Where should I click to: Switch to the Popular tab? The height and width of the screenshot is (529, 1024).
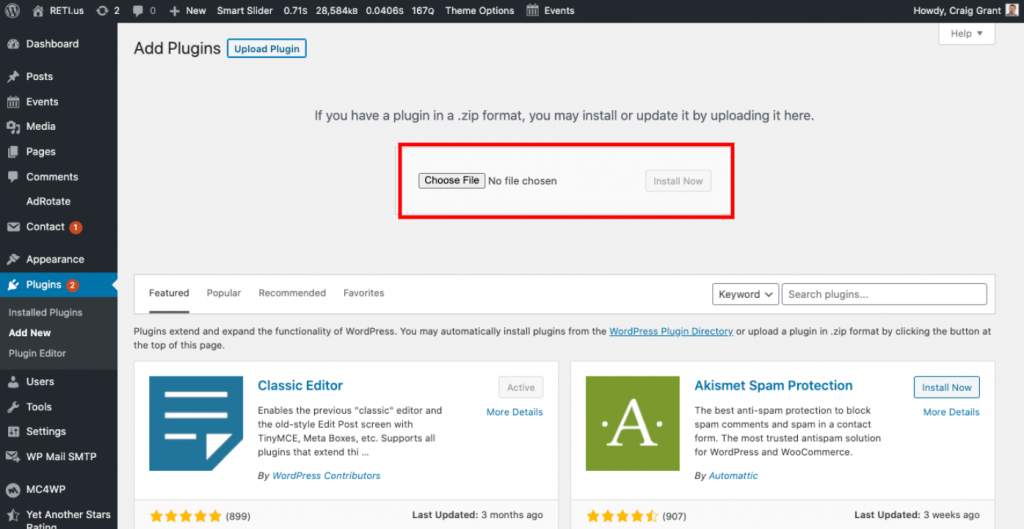224,293
